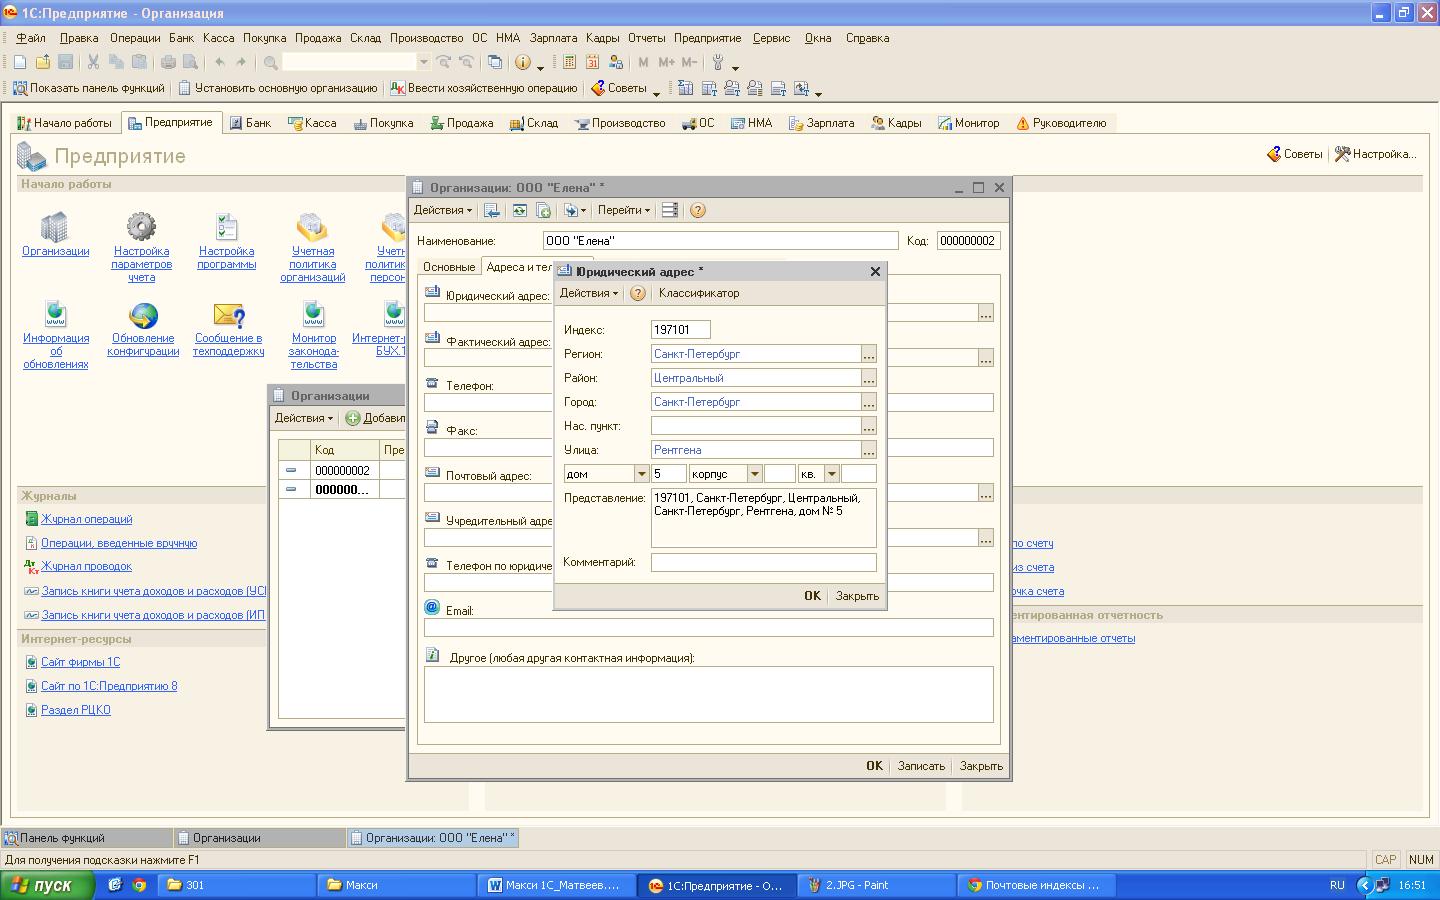
Task: Open Журнал проводок link
Action: (86, 566)
